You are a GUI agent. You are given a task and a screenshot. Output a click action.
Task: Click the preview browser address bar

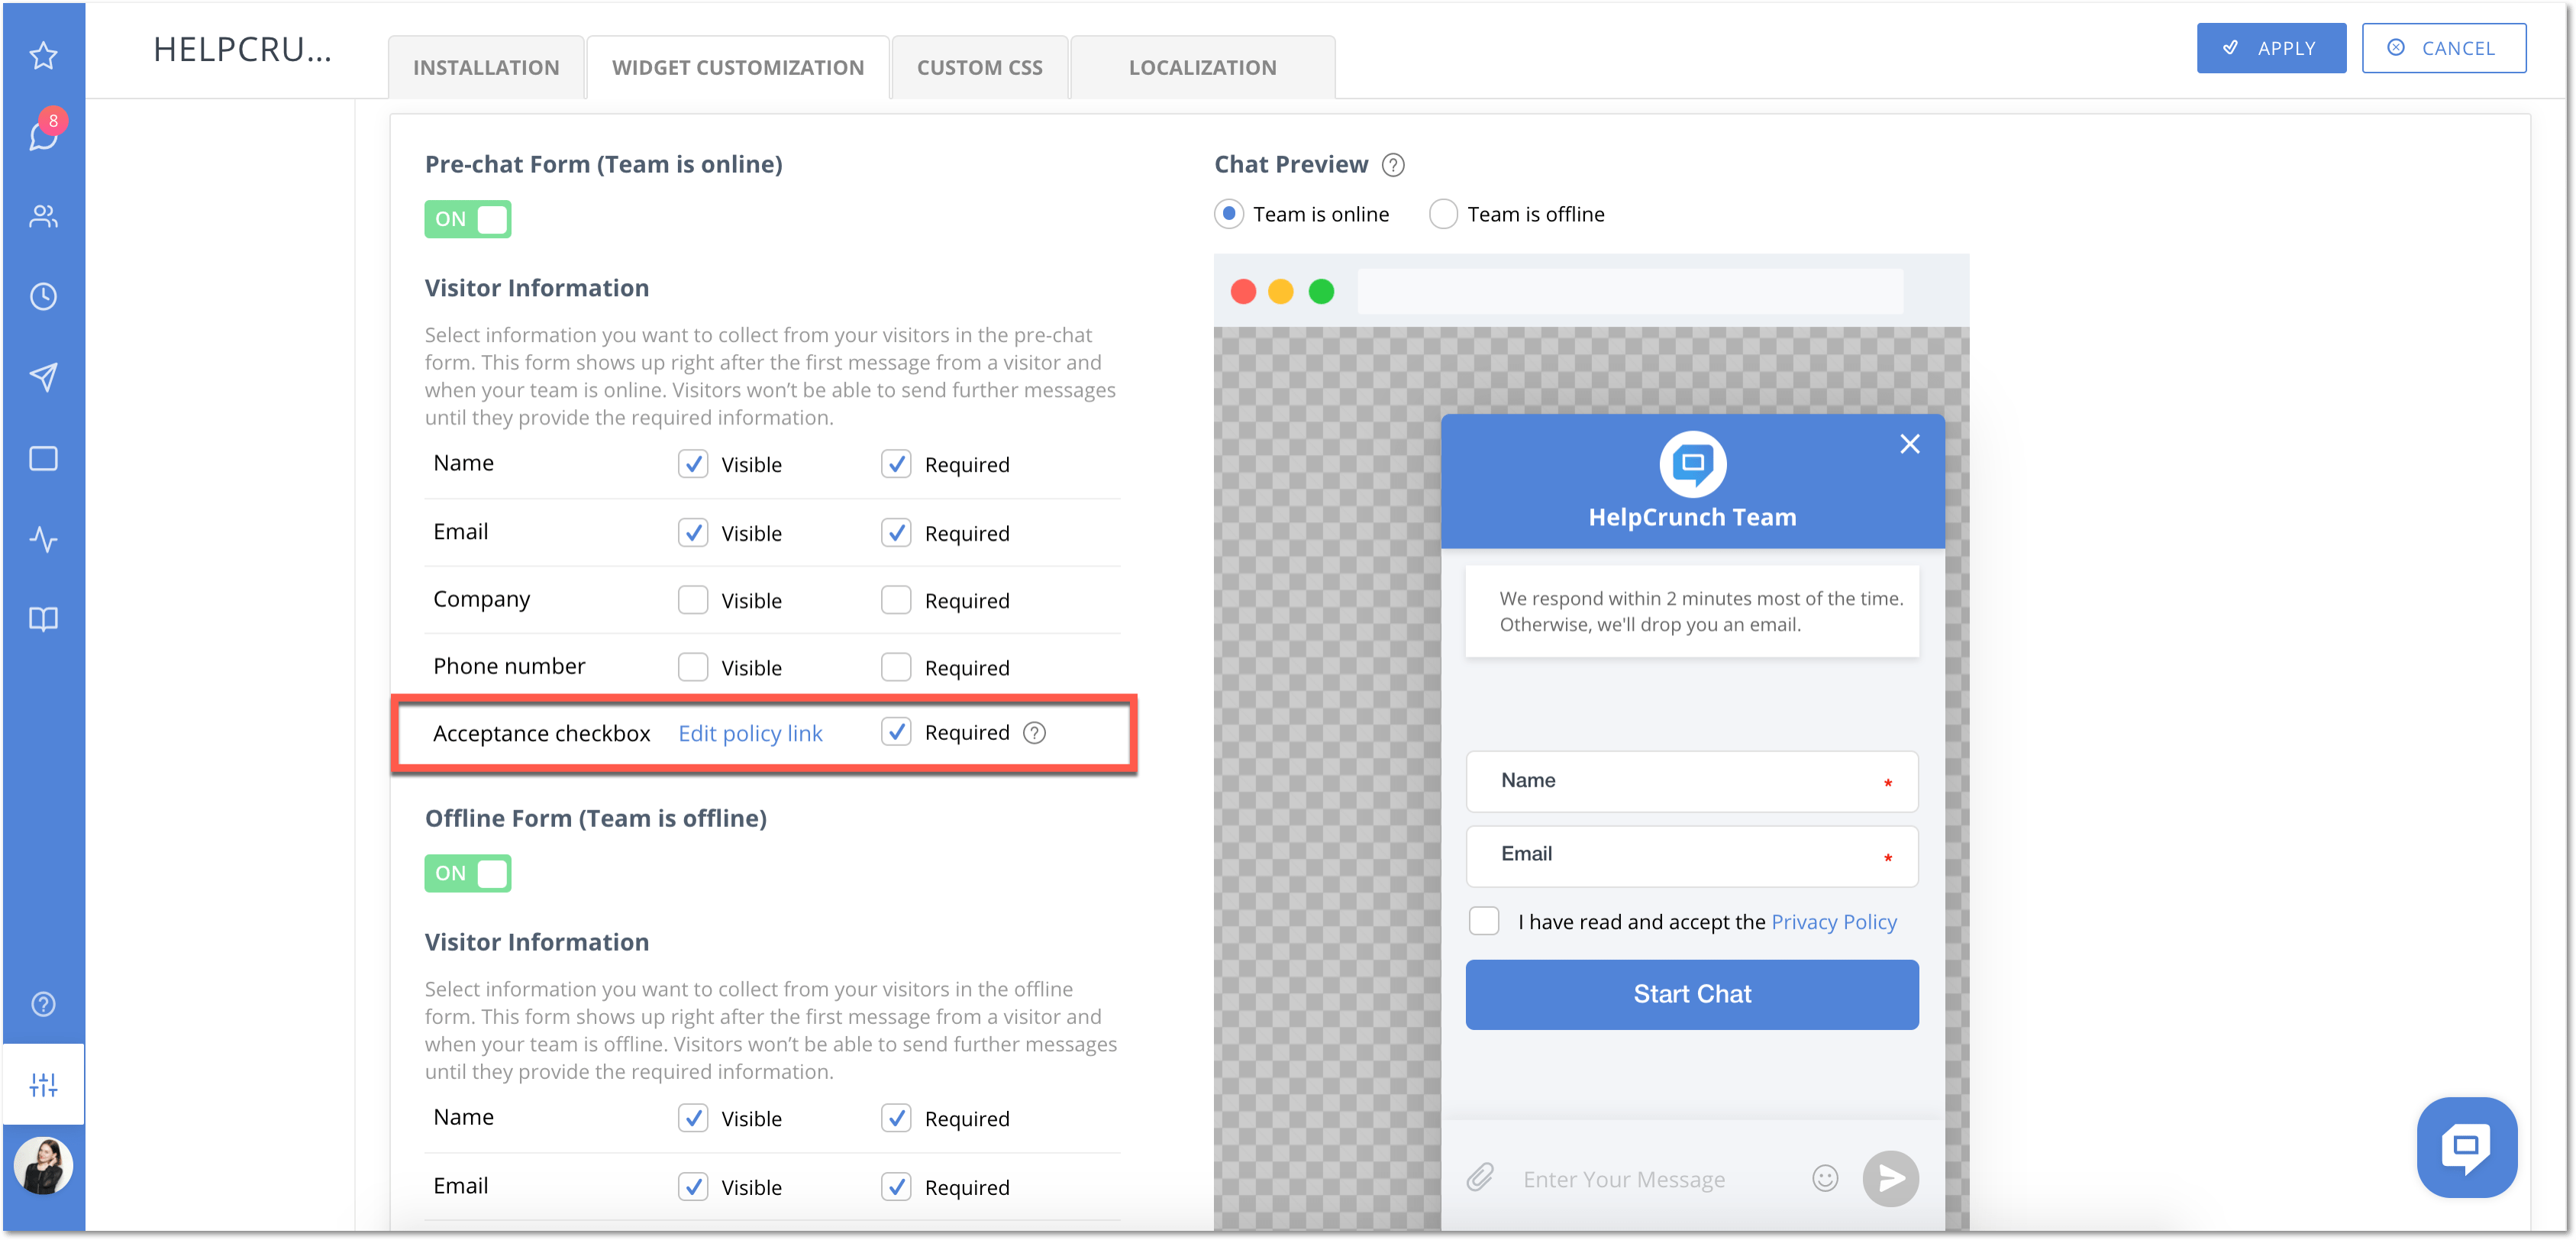click(x=1630, y=291)
